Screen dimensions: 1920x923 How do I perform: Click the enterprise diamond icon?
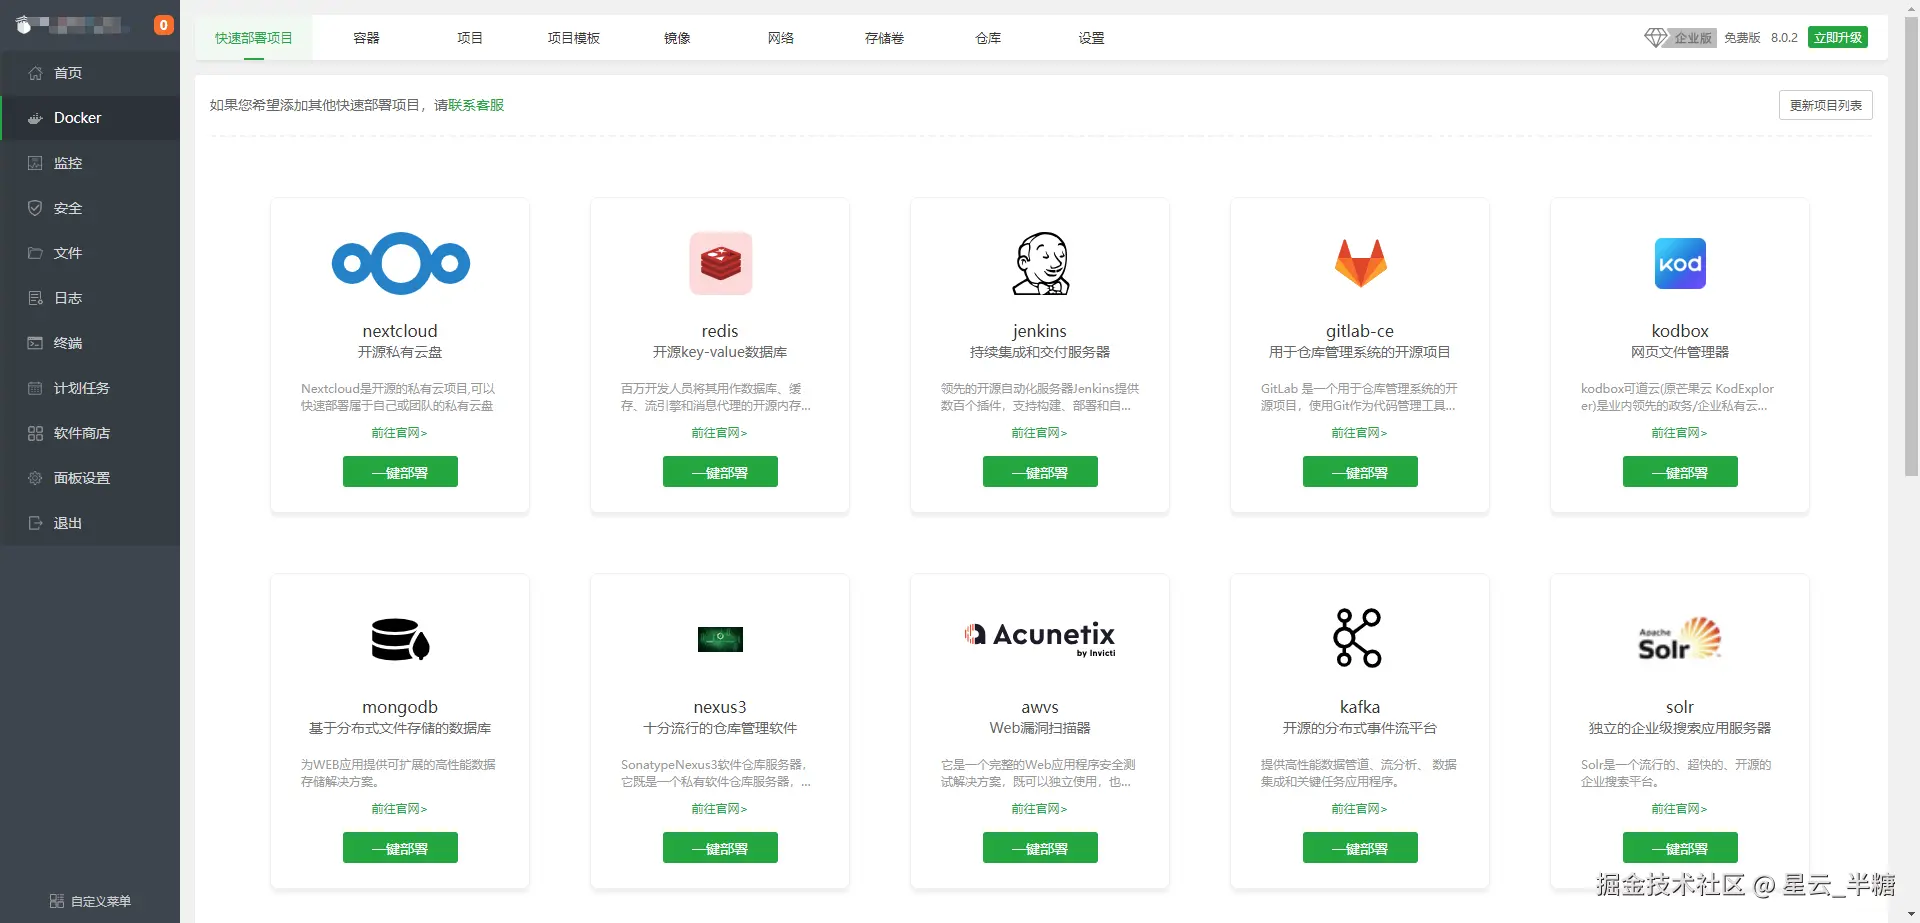tap(1656, 37)
